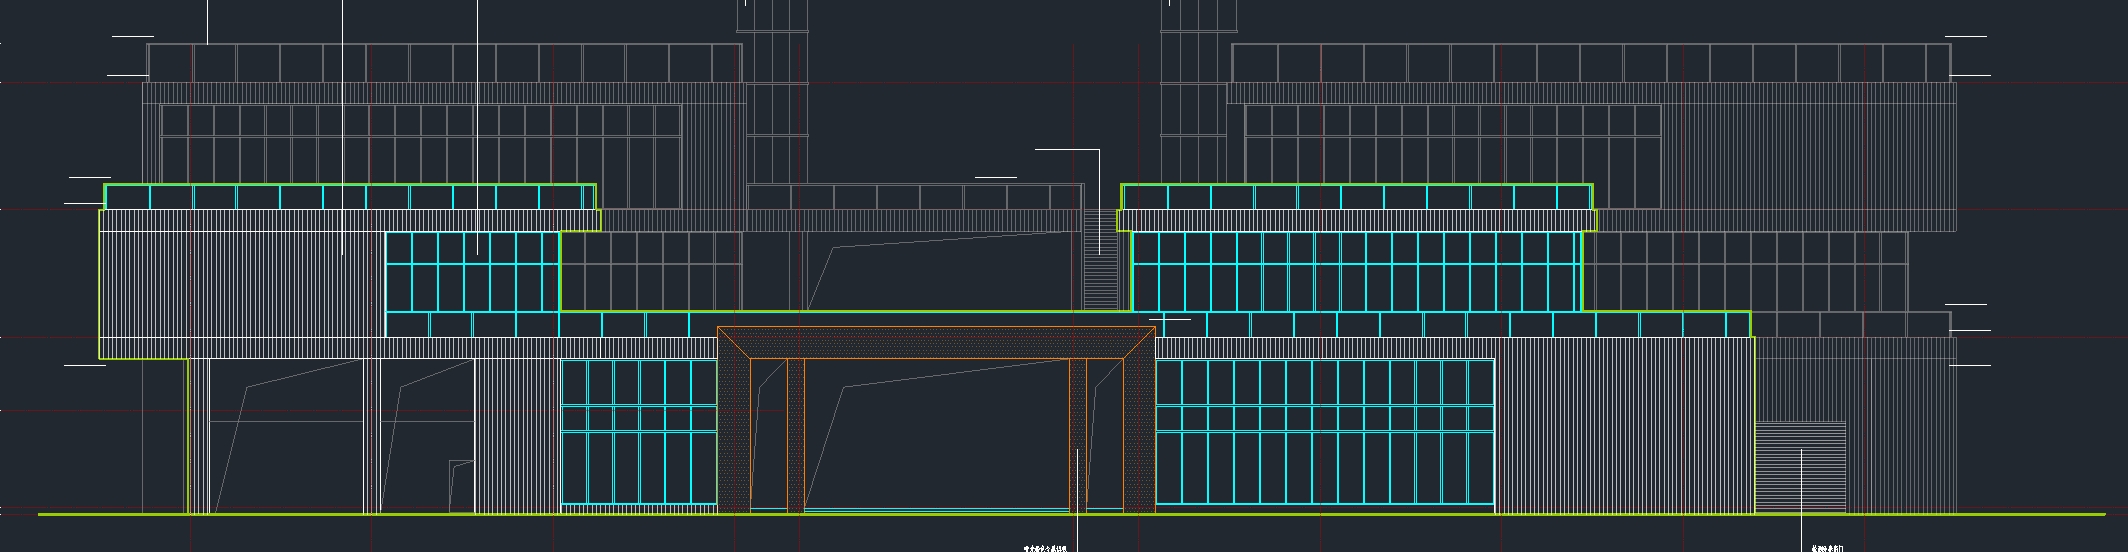2128x552 pixels.
Task: Select the right ground-floor cyan window grid
Action: pos(1324,432)
